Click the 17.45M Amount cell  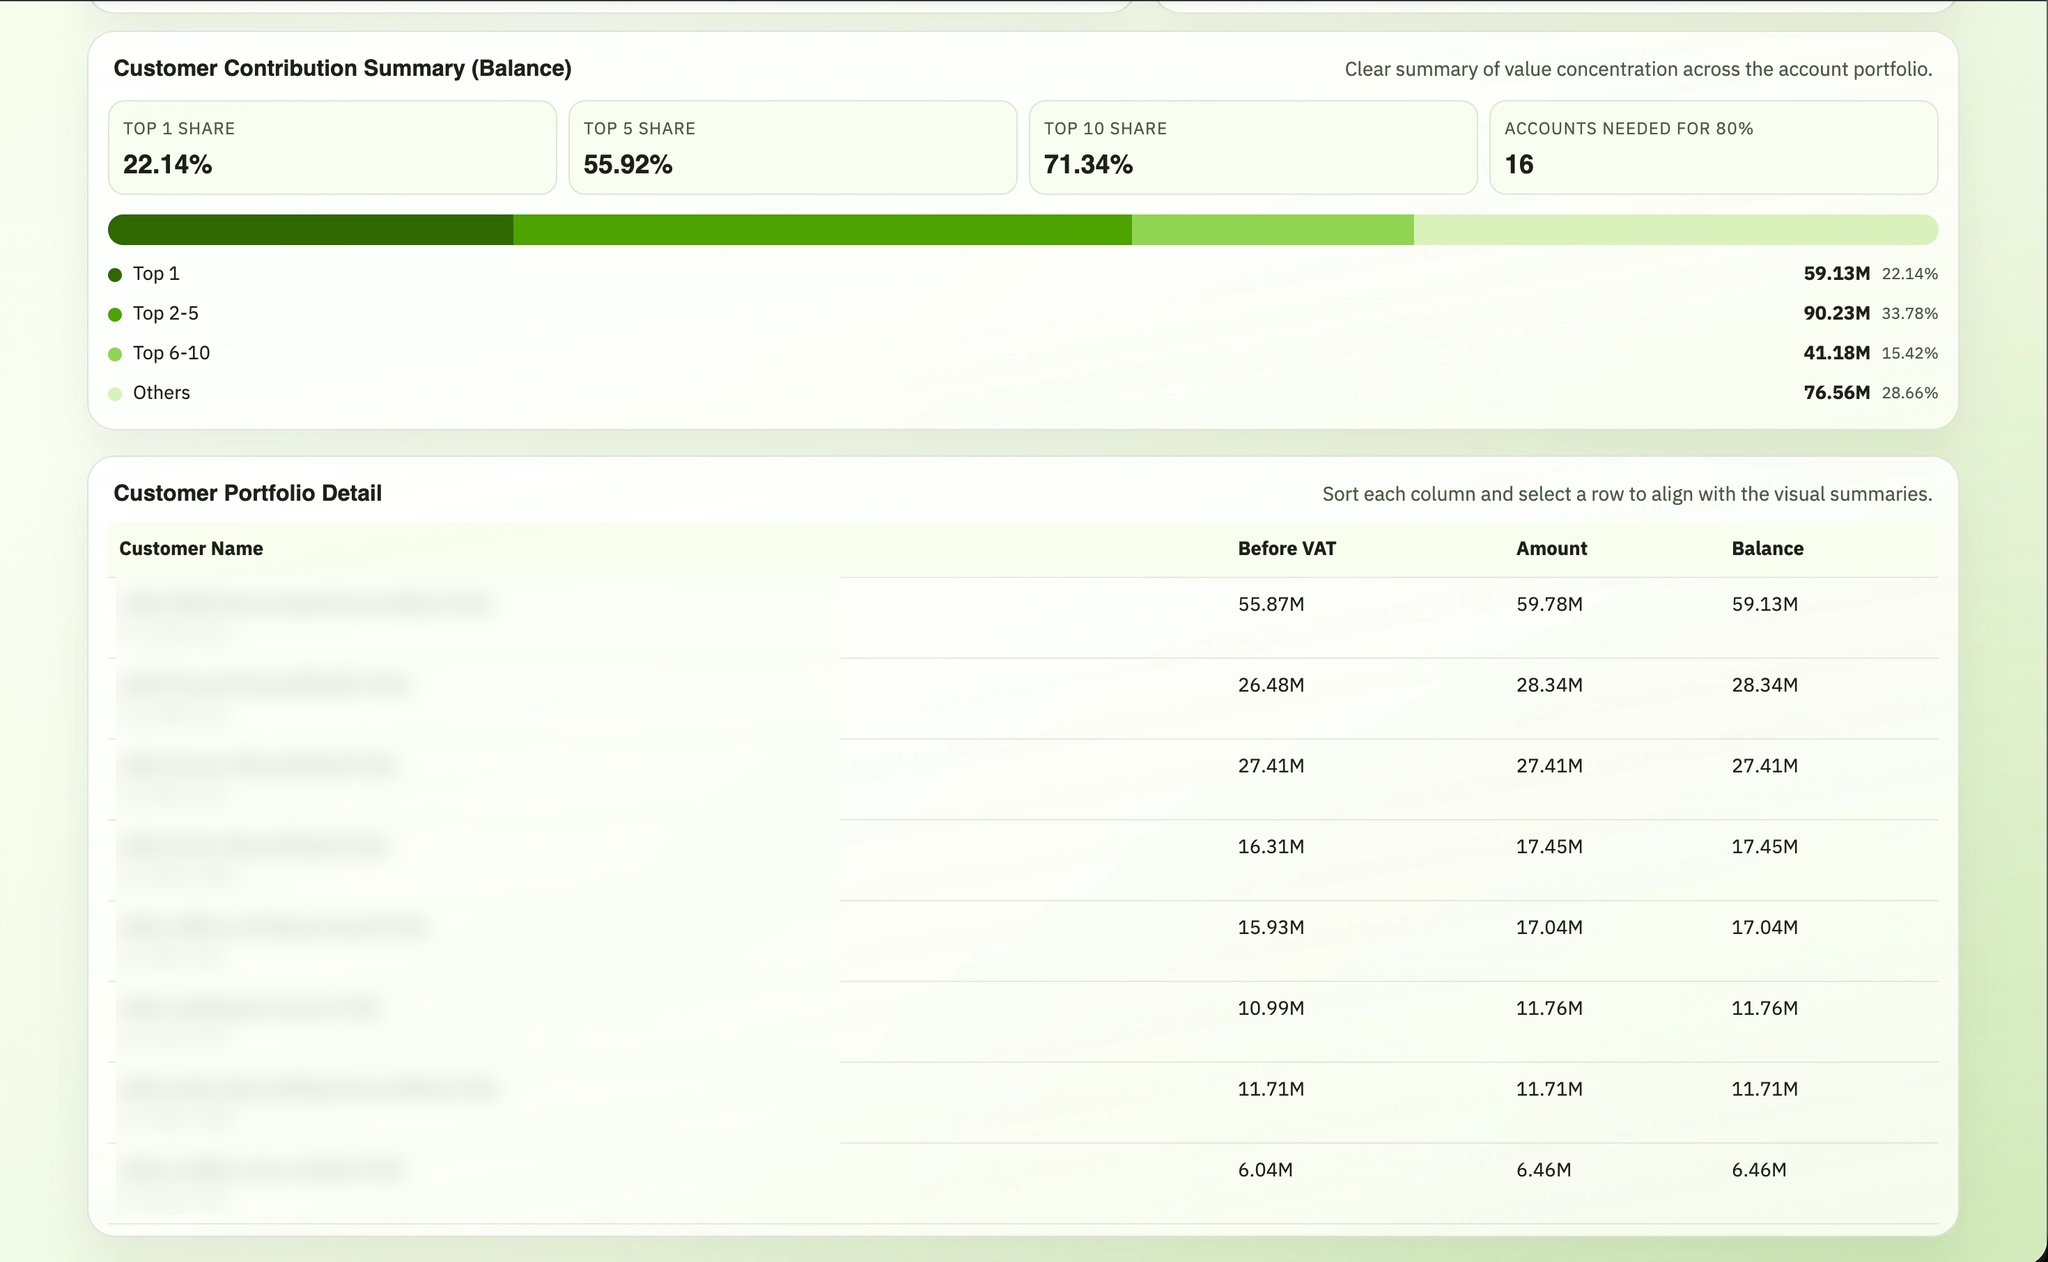(1549, 847)
